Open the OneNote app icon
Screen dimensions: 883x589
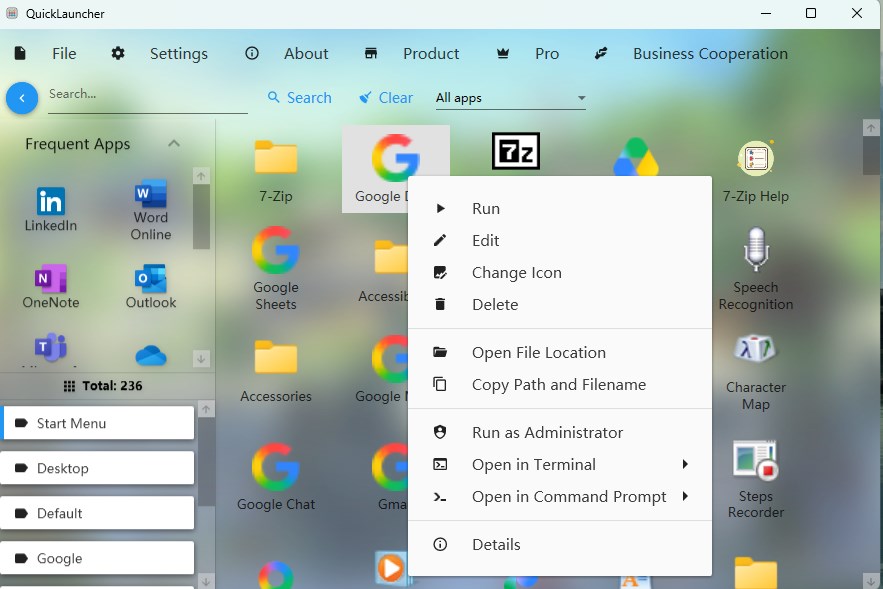coord(51,286)
